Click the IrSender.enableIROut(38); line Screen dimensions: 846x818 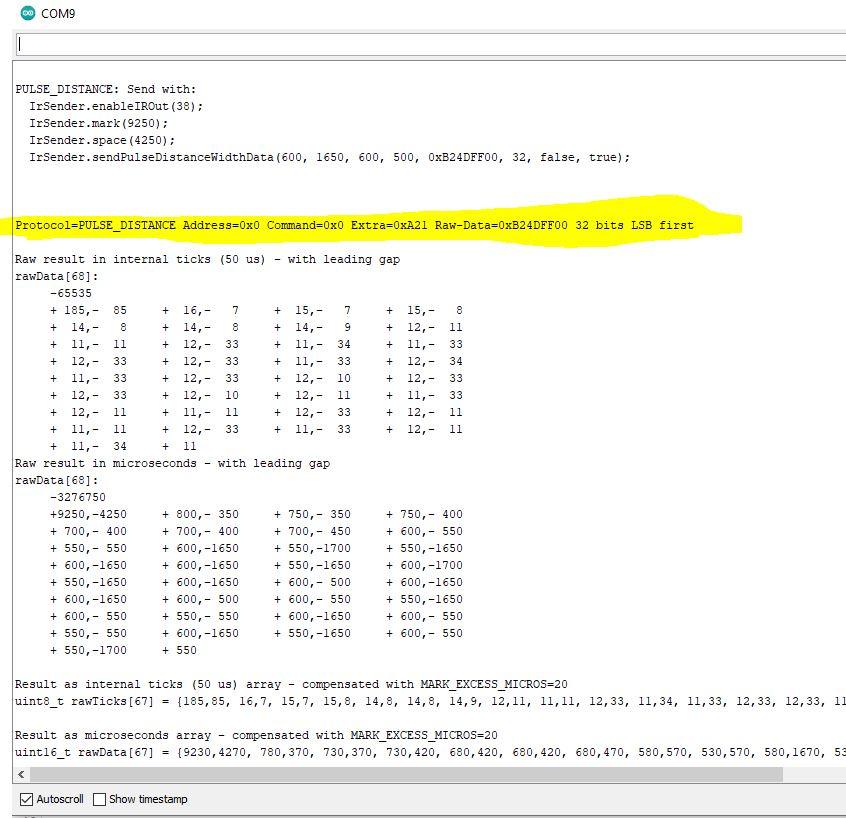click(116, 106)
